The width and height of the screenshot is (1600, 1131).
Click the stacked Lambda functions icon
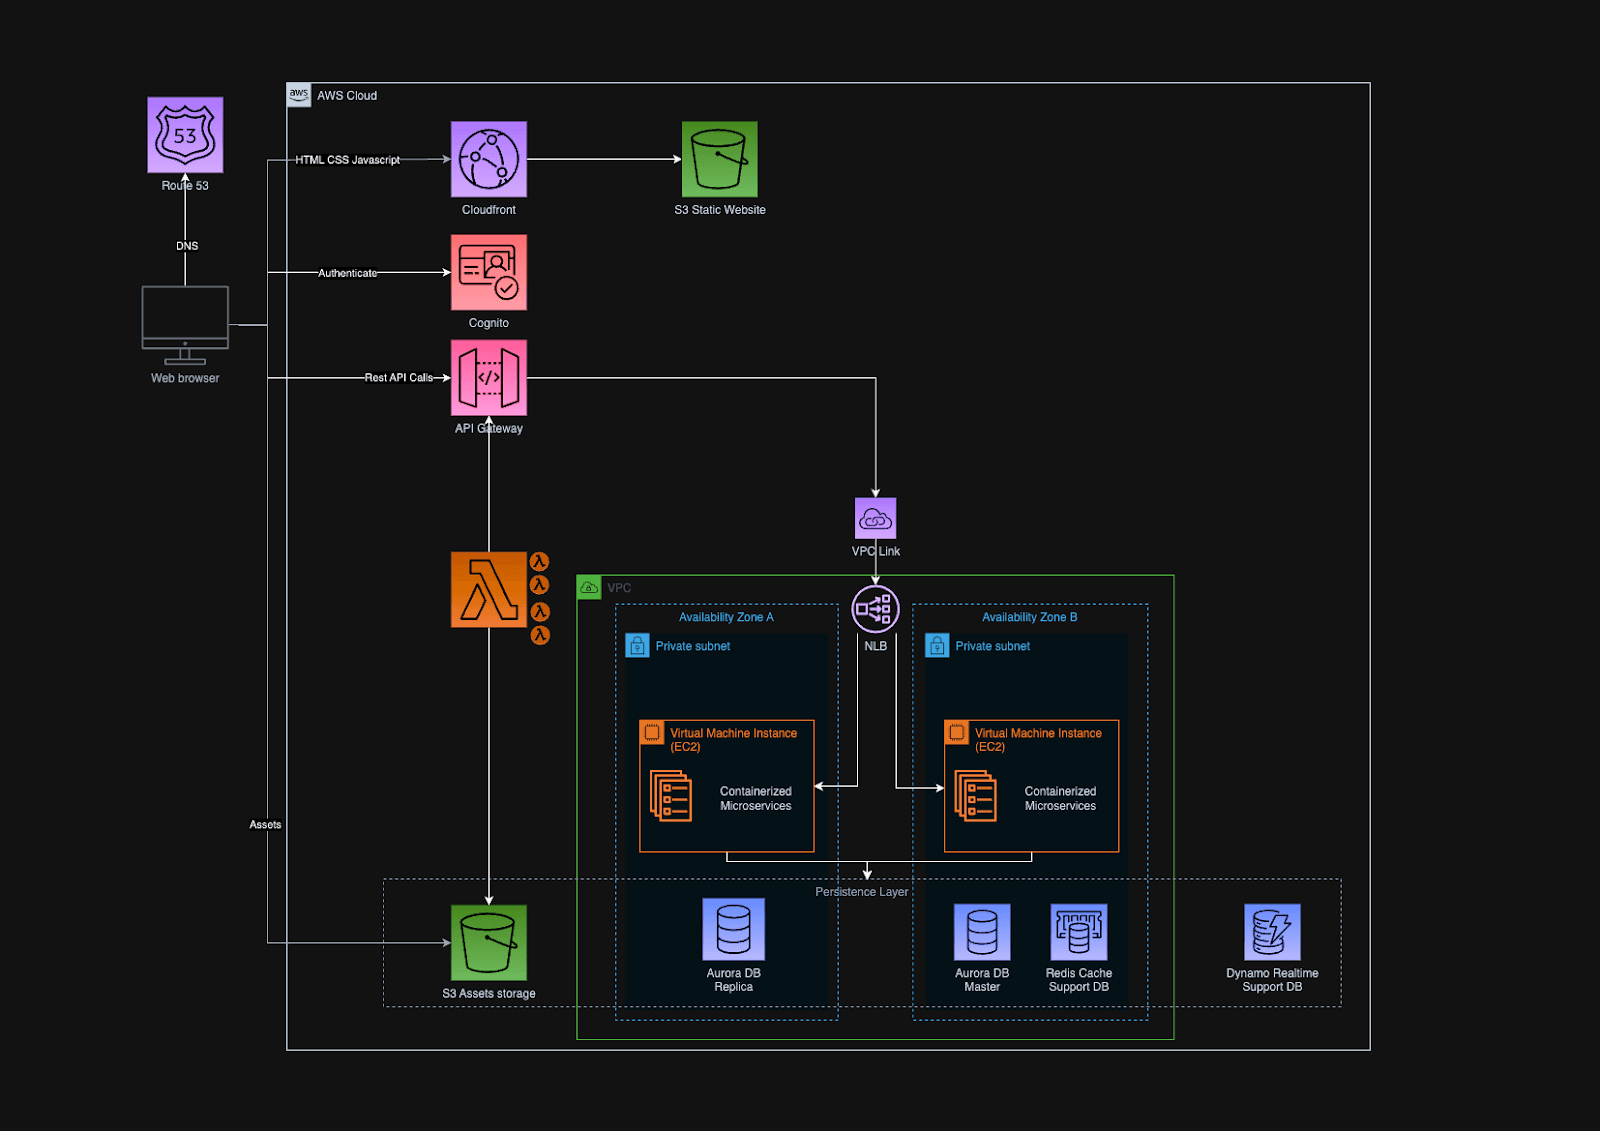(490, 590)
